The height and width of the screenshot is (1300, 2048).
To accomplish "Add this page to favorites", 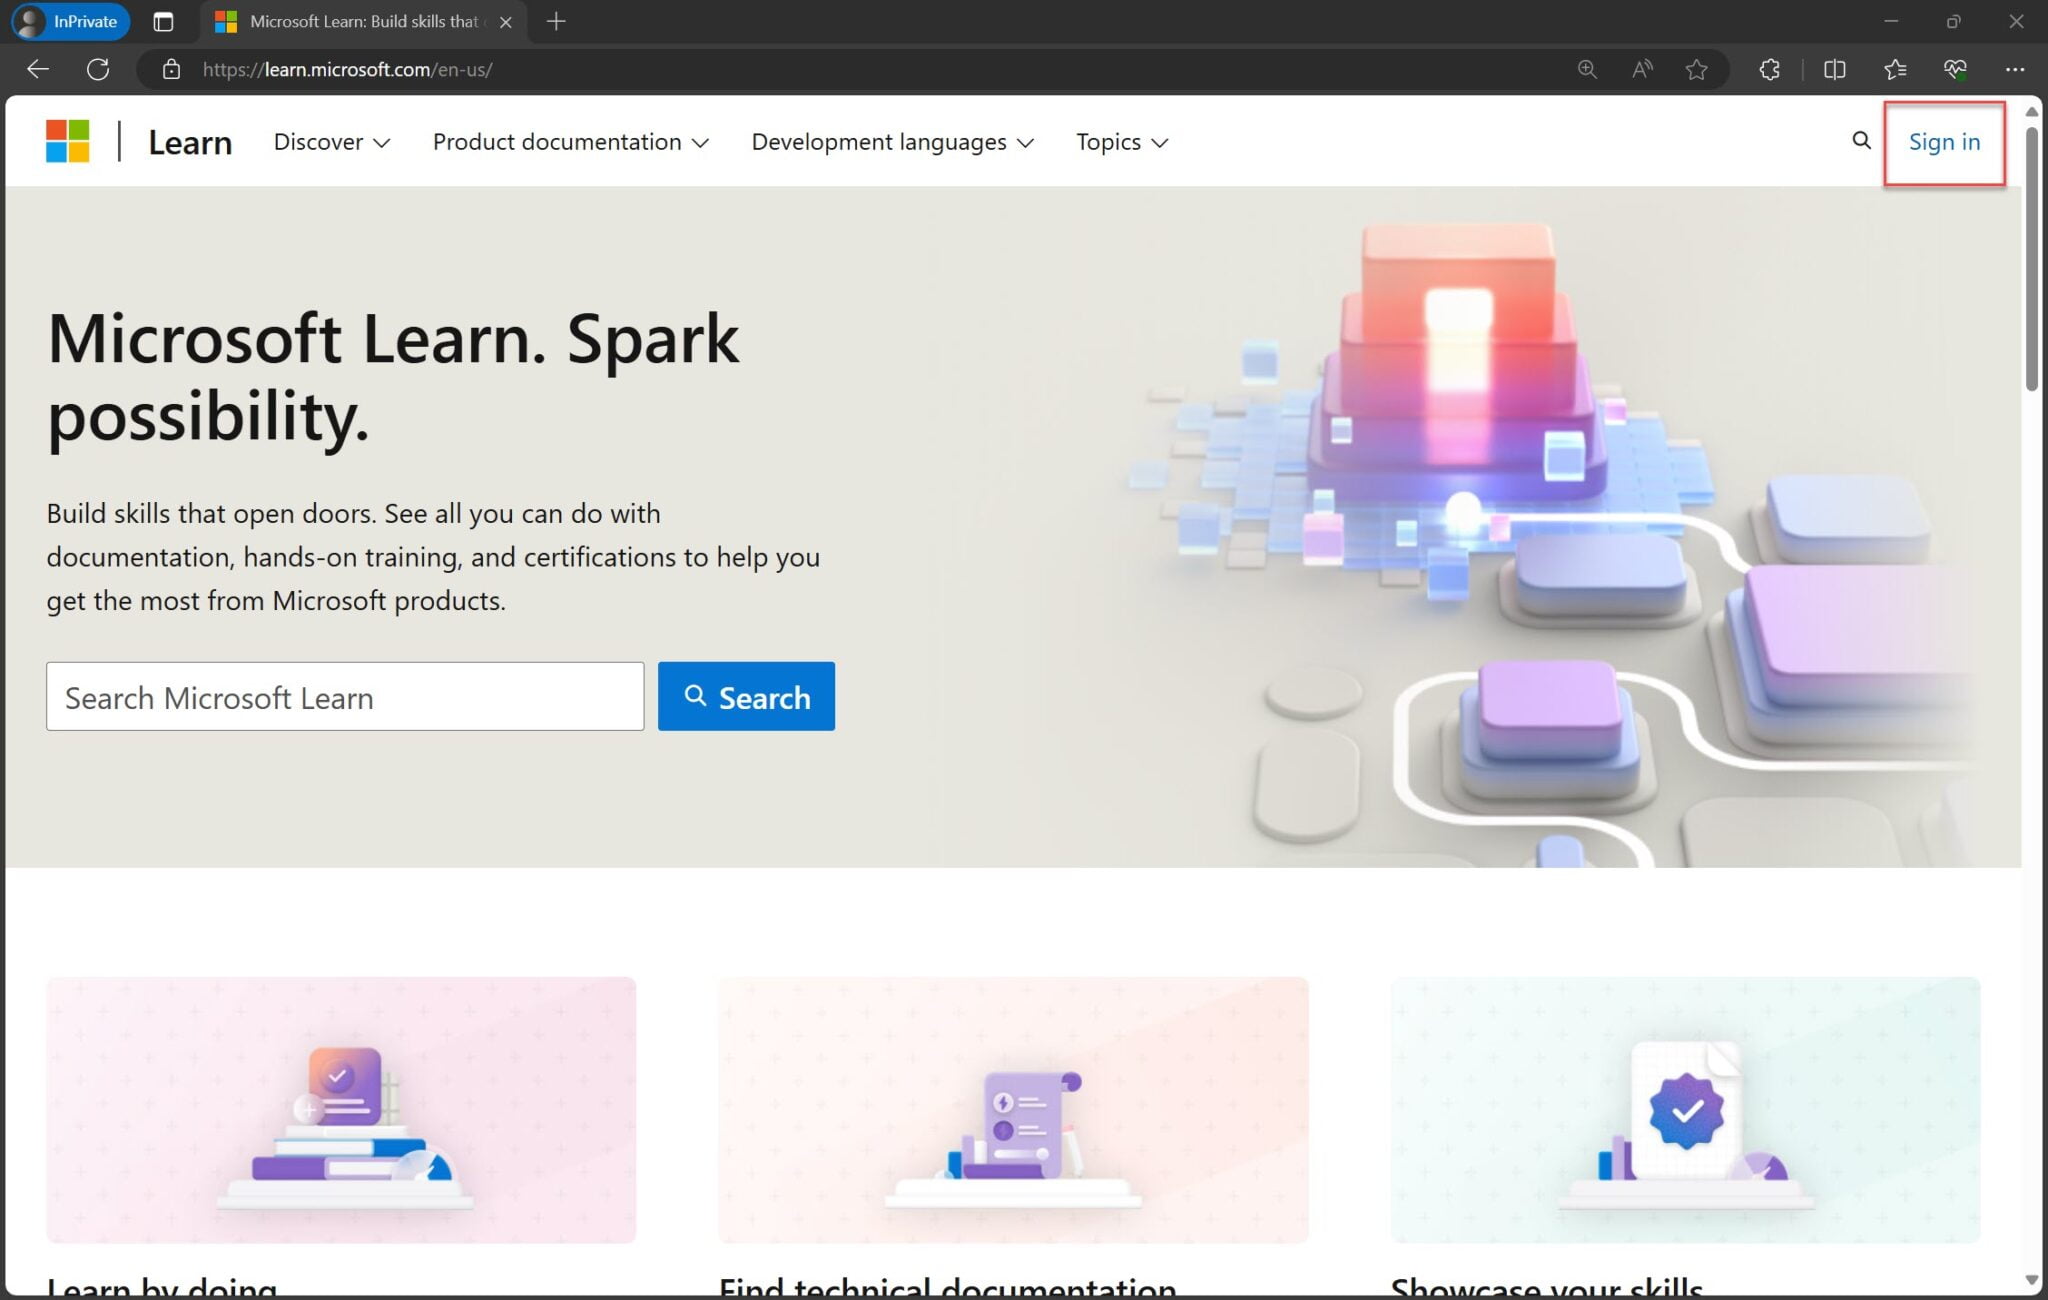I will click(x=1697, y=69).
